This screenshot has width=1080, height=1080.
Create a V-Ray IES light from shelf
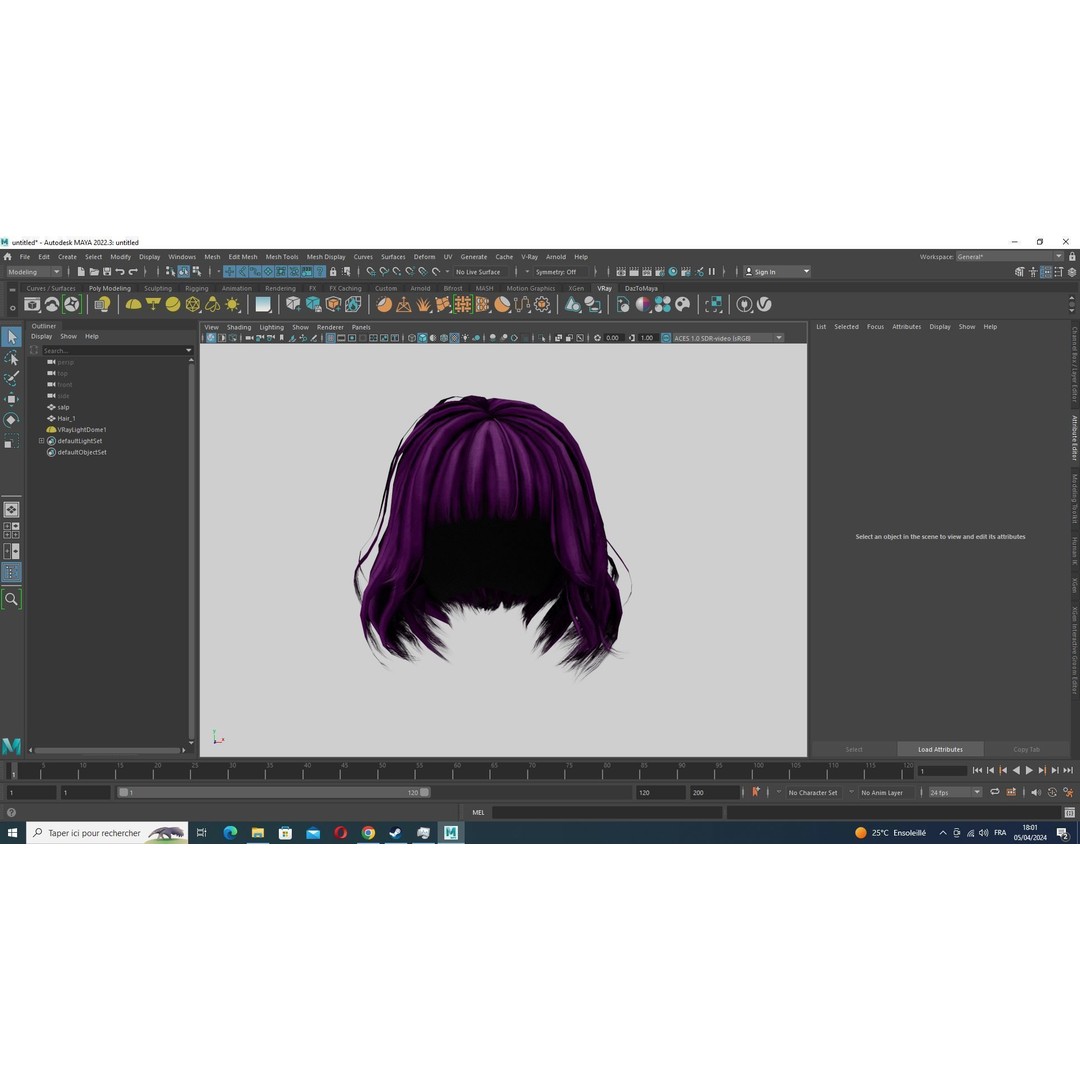[213, 304]
